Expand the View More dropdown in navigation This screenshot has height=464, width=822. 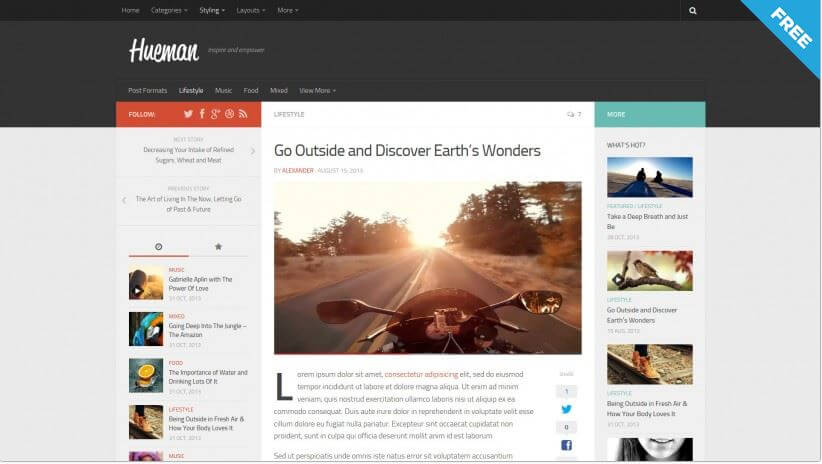(317, 90)
